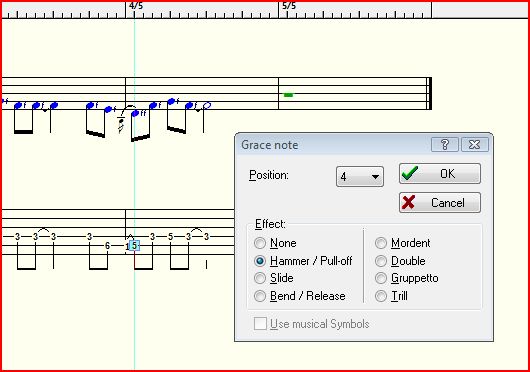530x372 pixels.
Task: Select the None effect option
Action: click(x=275, y=243)
